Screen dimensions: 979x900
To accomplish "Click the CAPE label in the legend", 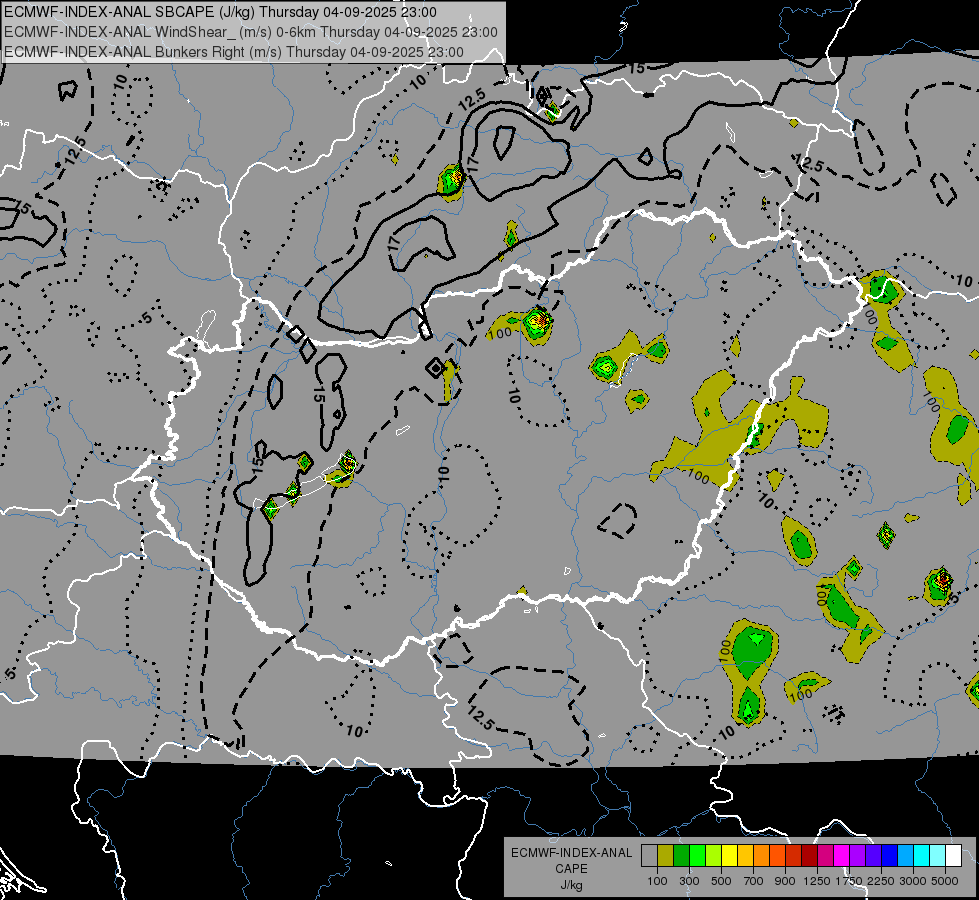I will pos(571,868).
